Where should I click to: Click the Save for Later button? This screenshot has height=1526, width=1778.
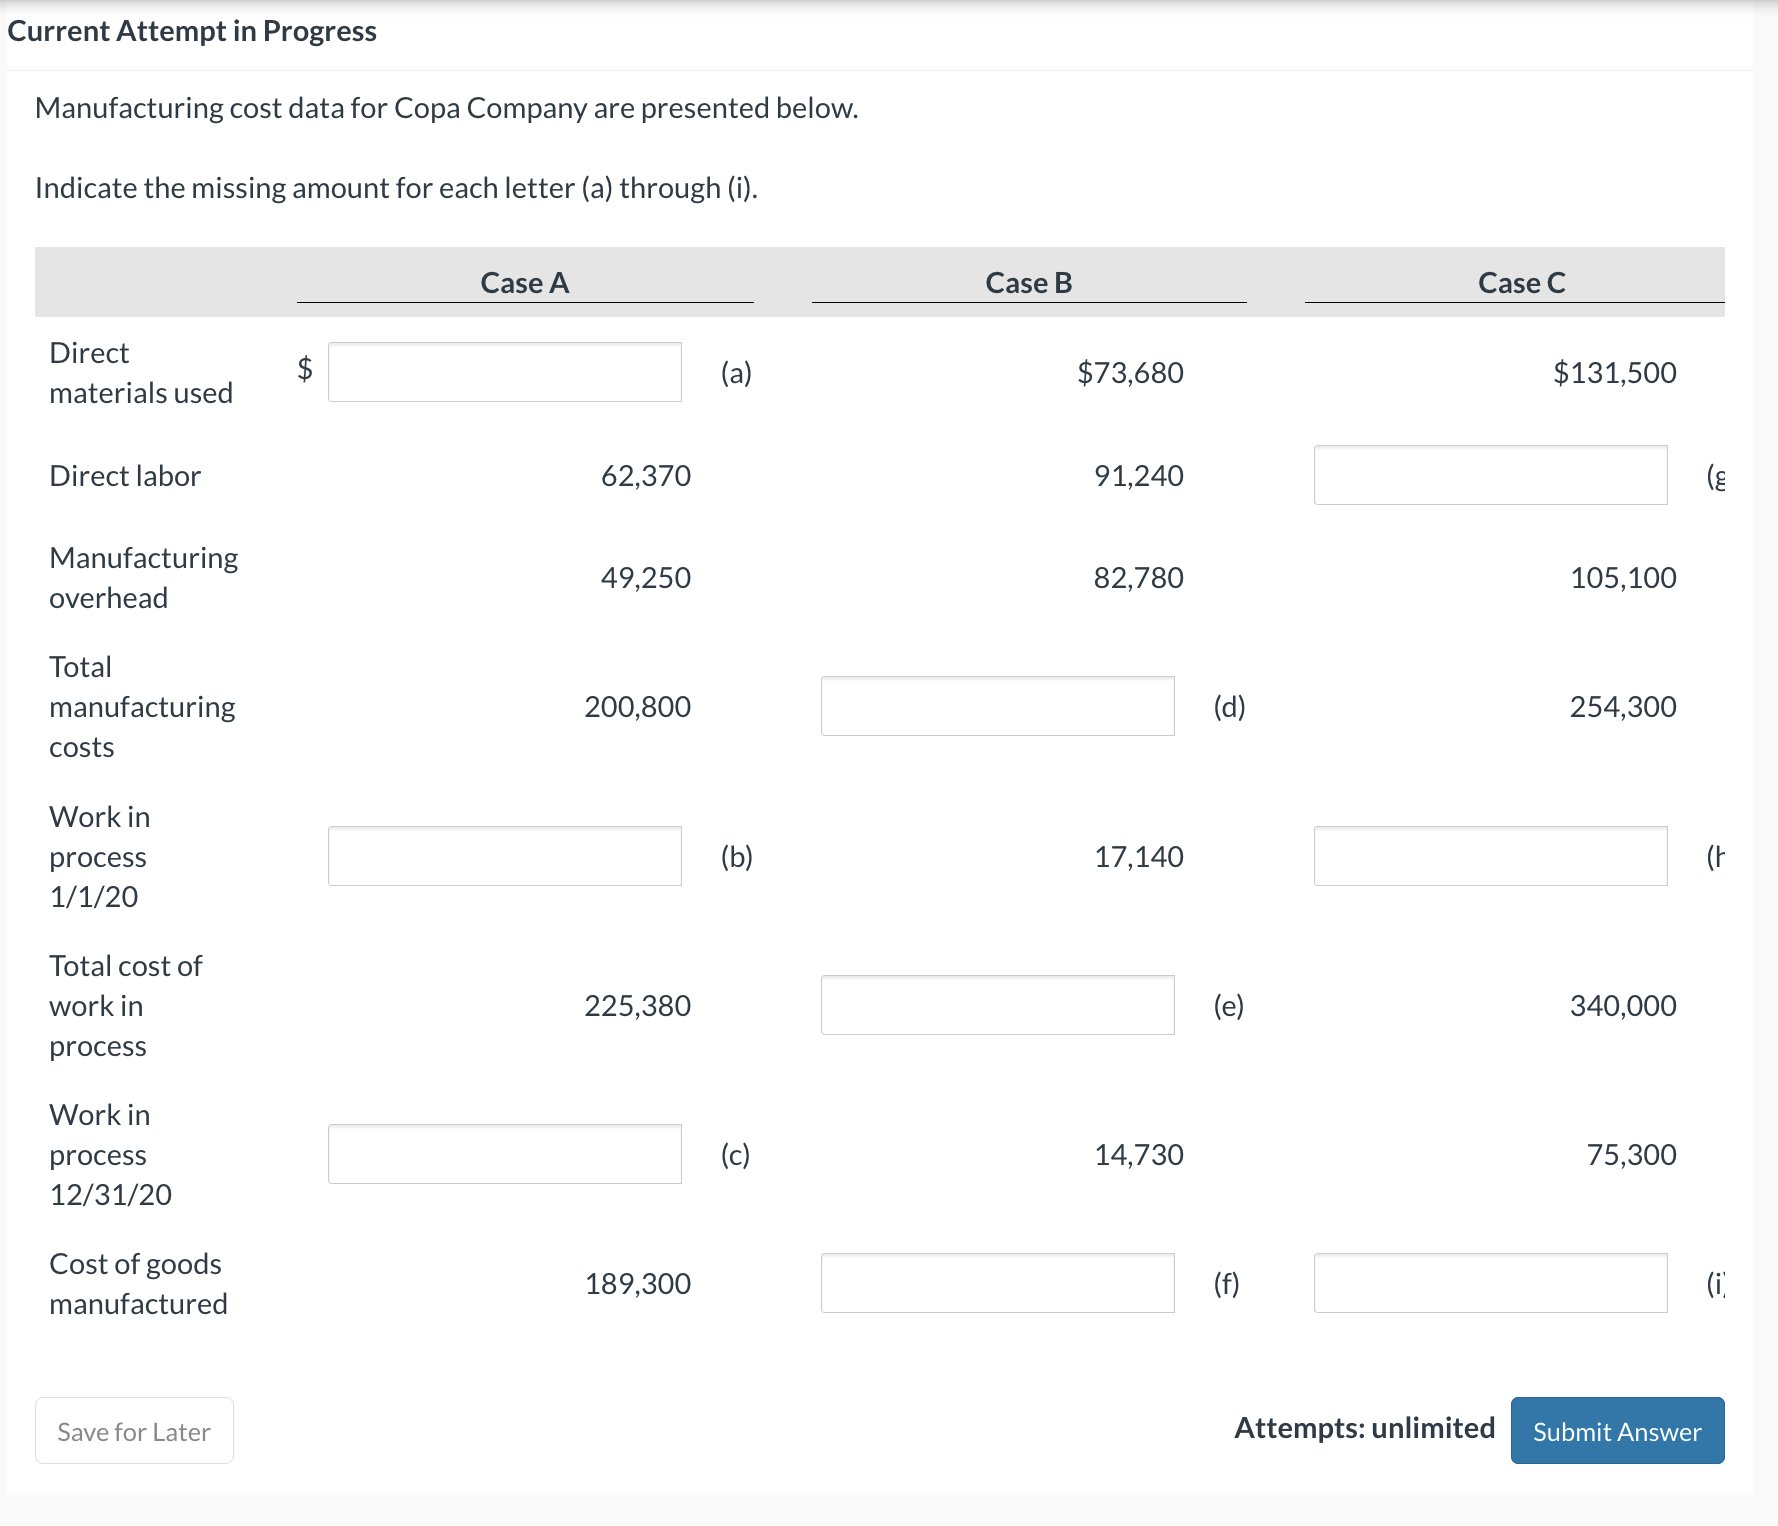click(x=133, y=1430)
